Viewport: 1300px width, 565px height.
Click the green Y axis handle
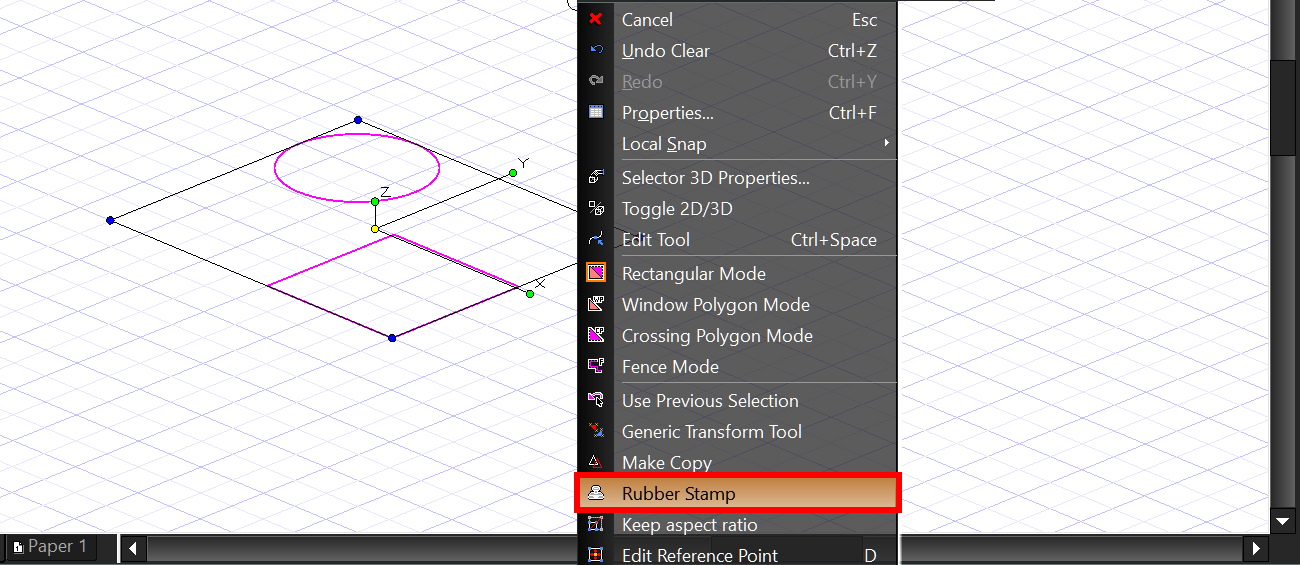pos(513,173)
